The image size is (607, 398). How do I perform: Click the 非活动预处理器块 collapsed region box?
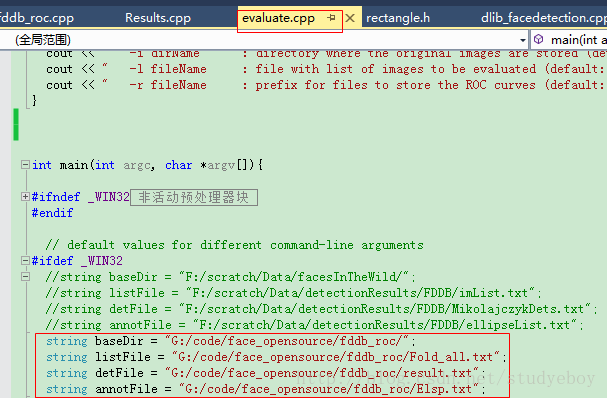pos(194,197)
